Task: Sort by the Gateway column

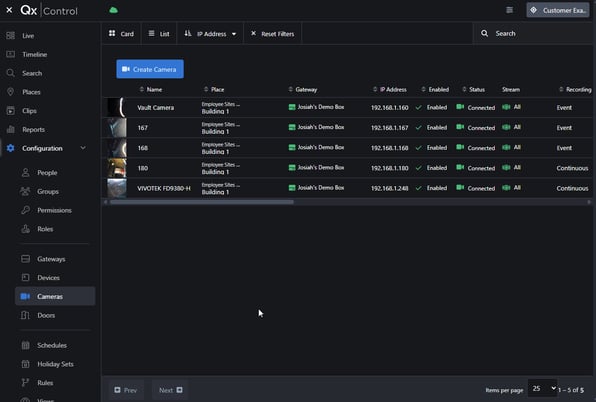Action: point(303,90)
